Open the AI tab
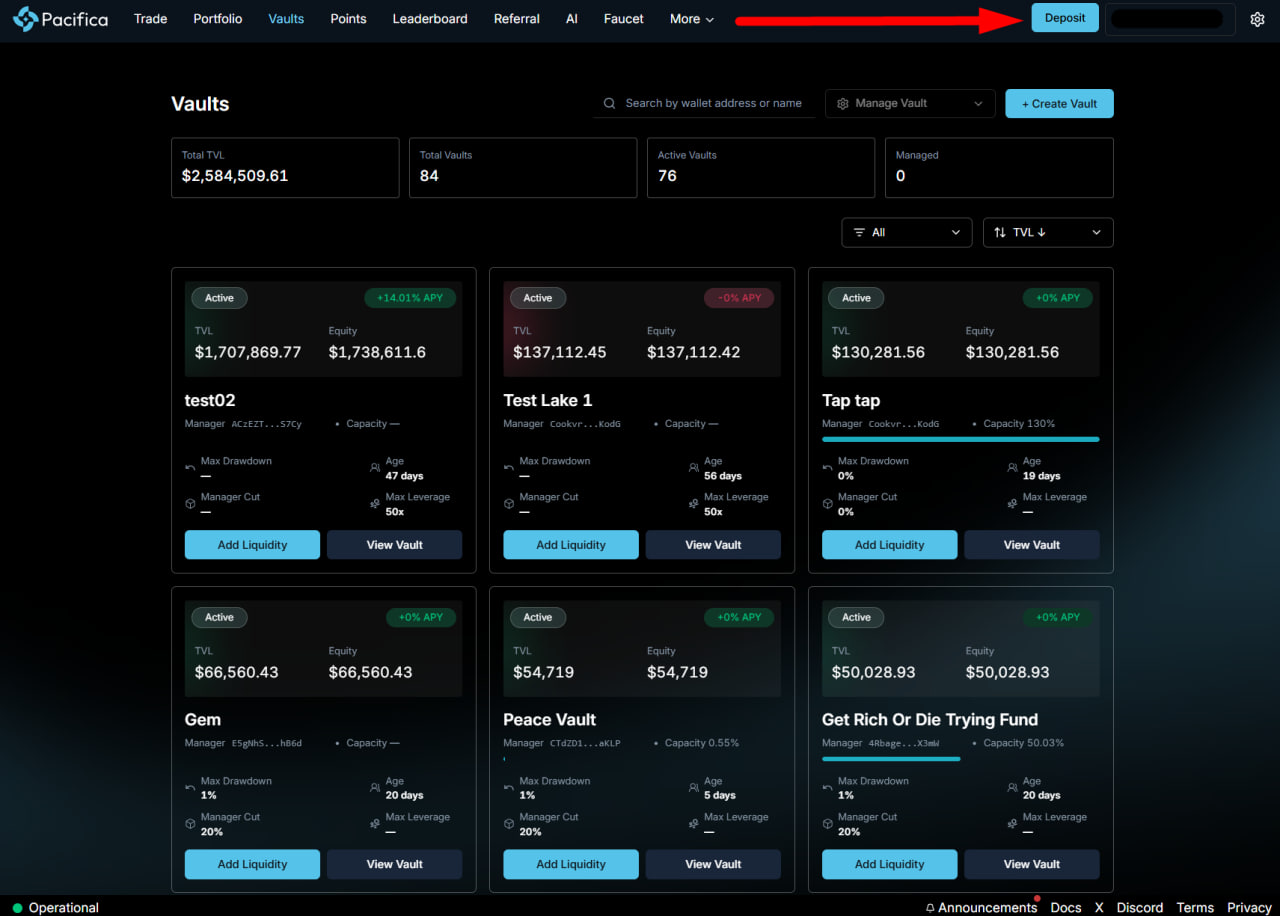1280x916 pixels. pyautogui.click(x=572, y=19)
